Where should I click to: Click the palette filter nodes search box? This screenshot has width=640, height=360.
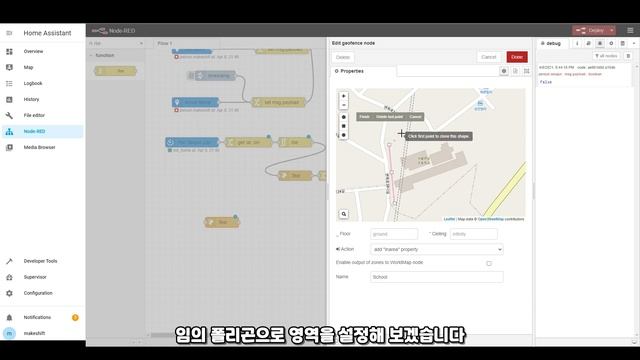pyautogui.click(x=116, y=43)
